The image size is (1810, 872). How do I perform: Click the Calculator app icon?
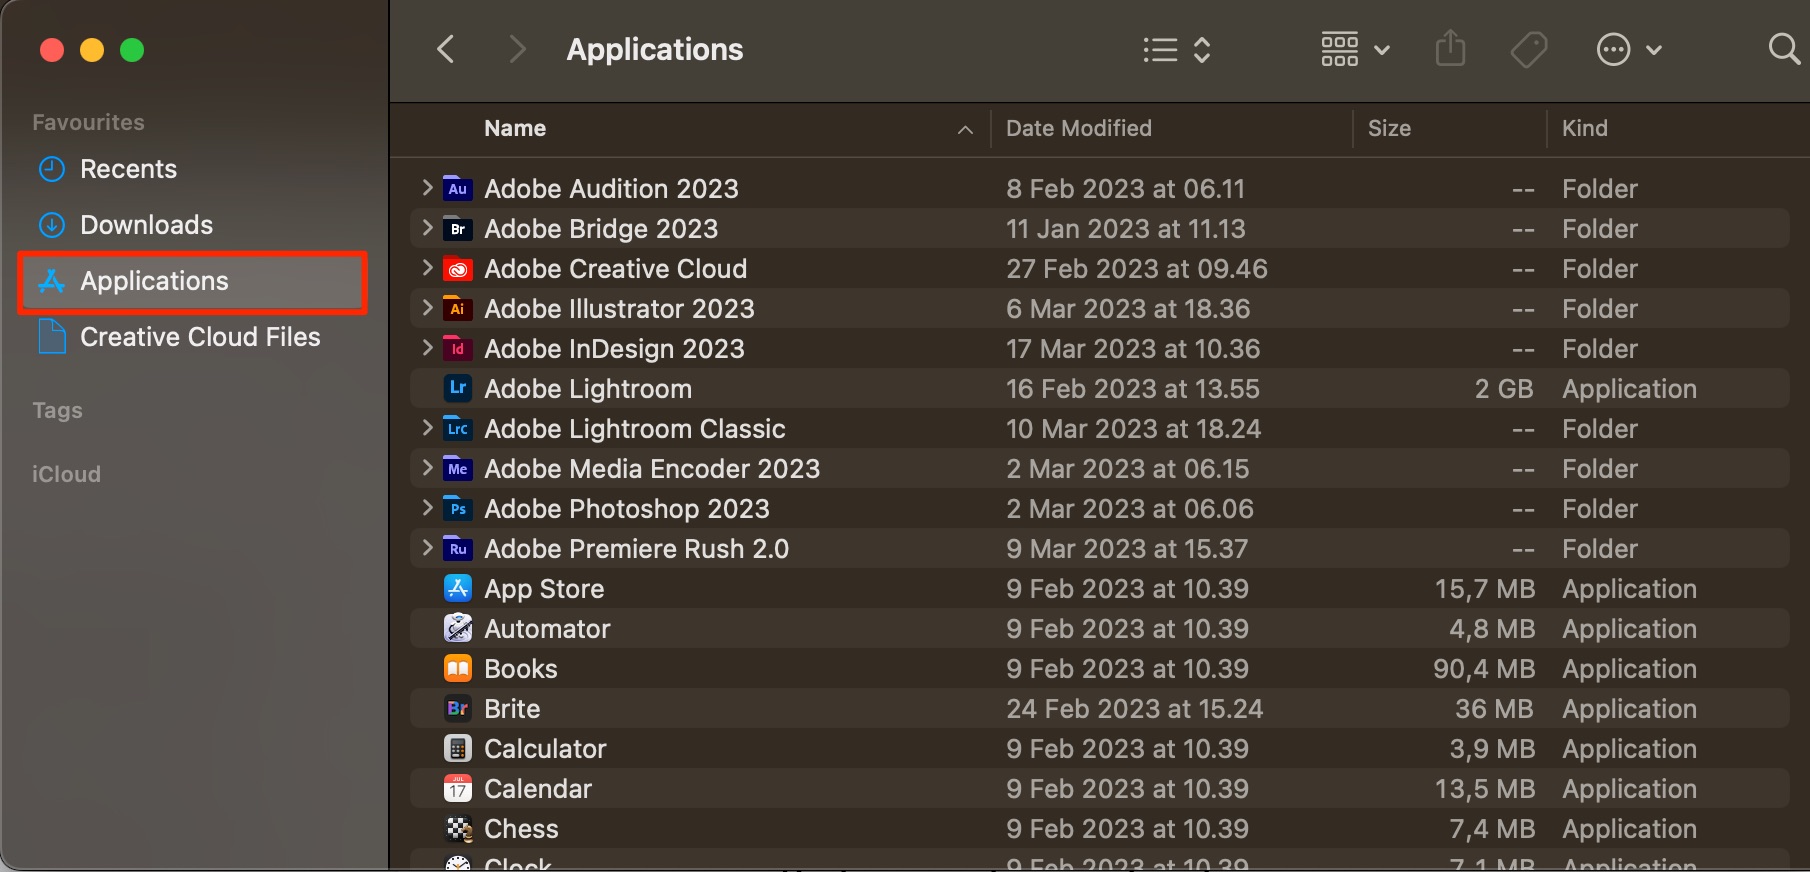pyautogui.click(x=457, y=748)
